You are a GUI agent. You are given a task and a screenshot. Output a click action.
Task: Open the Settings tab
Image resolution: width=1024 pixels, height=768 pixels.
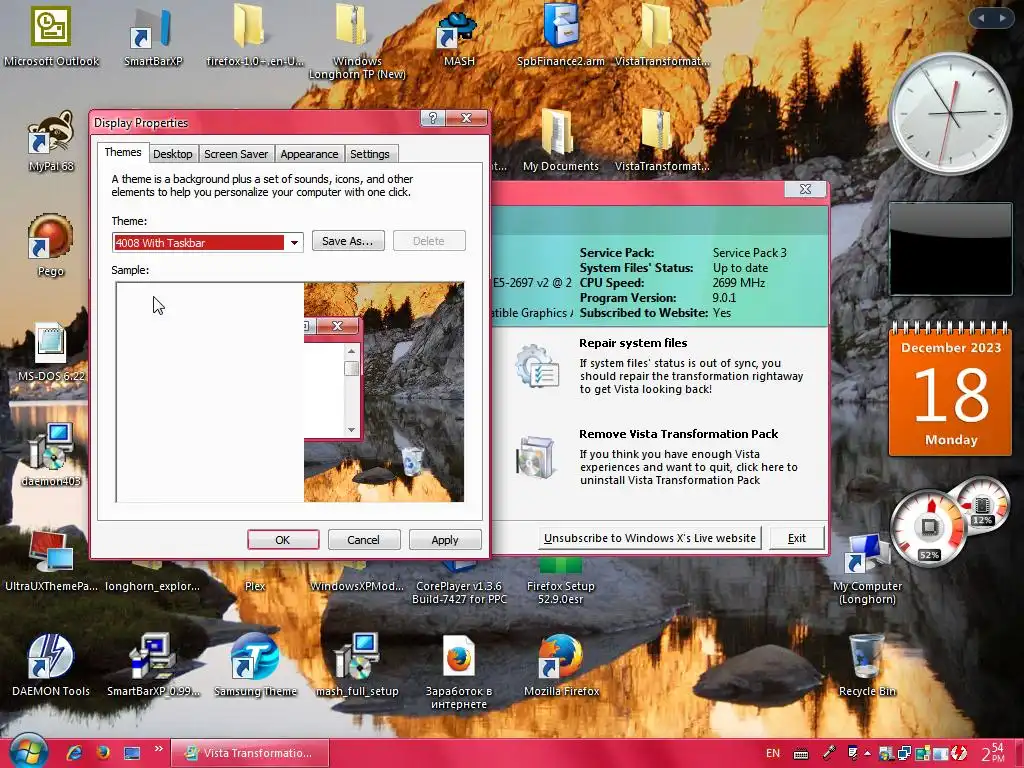click(x=370, y=154)
